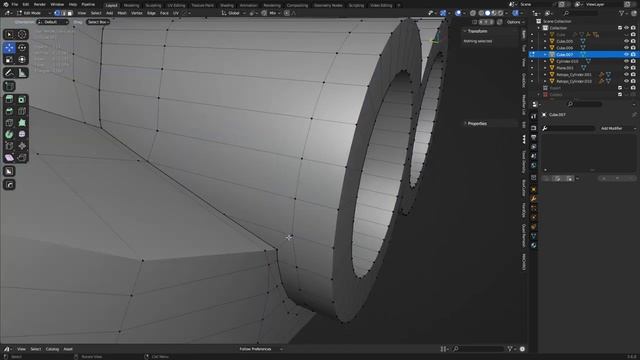Select the Edge Slide tool
The image size is (640, 360).
(9, 146)
